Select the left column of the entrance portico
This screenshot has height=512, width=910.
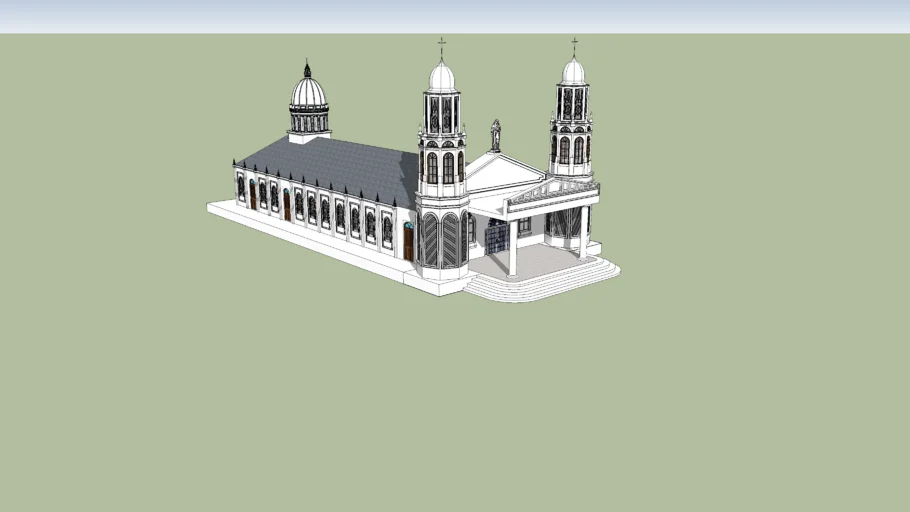pos(512,247)
